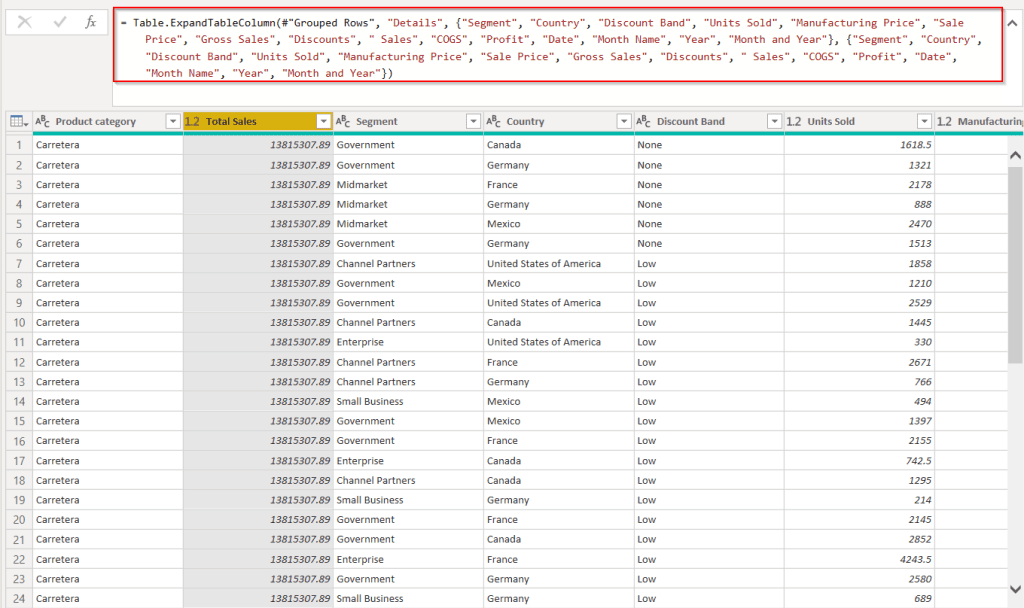The width and height of the screenshot is (1024, 608).
Task: Cancel formula edit with X icon
Action: pyautogui.click(x=24, y=22)
